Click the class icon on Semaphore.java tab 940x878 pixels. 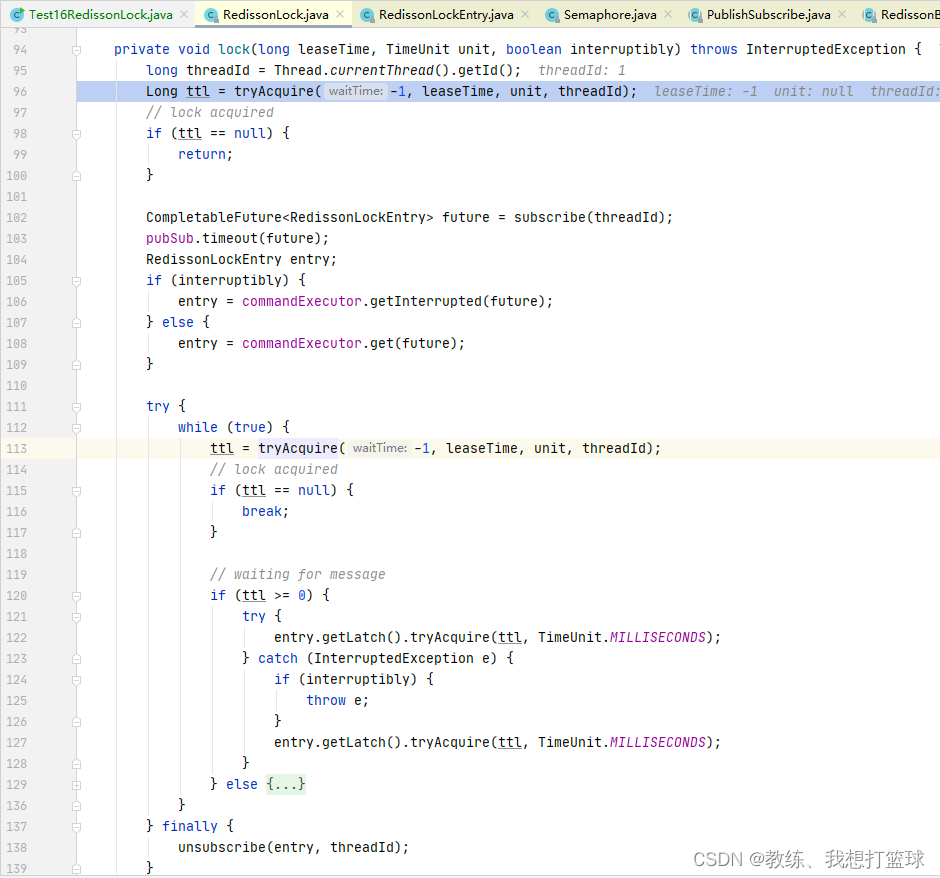click(554, 14)
